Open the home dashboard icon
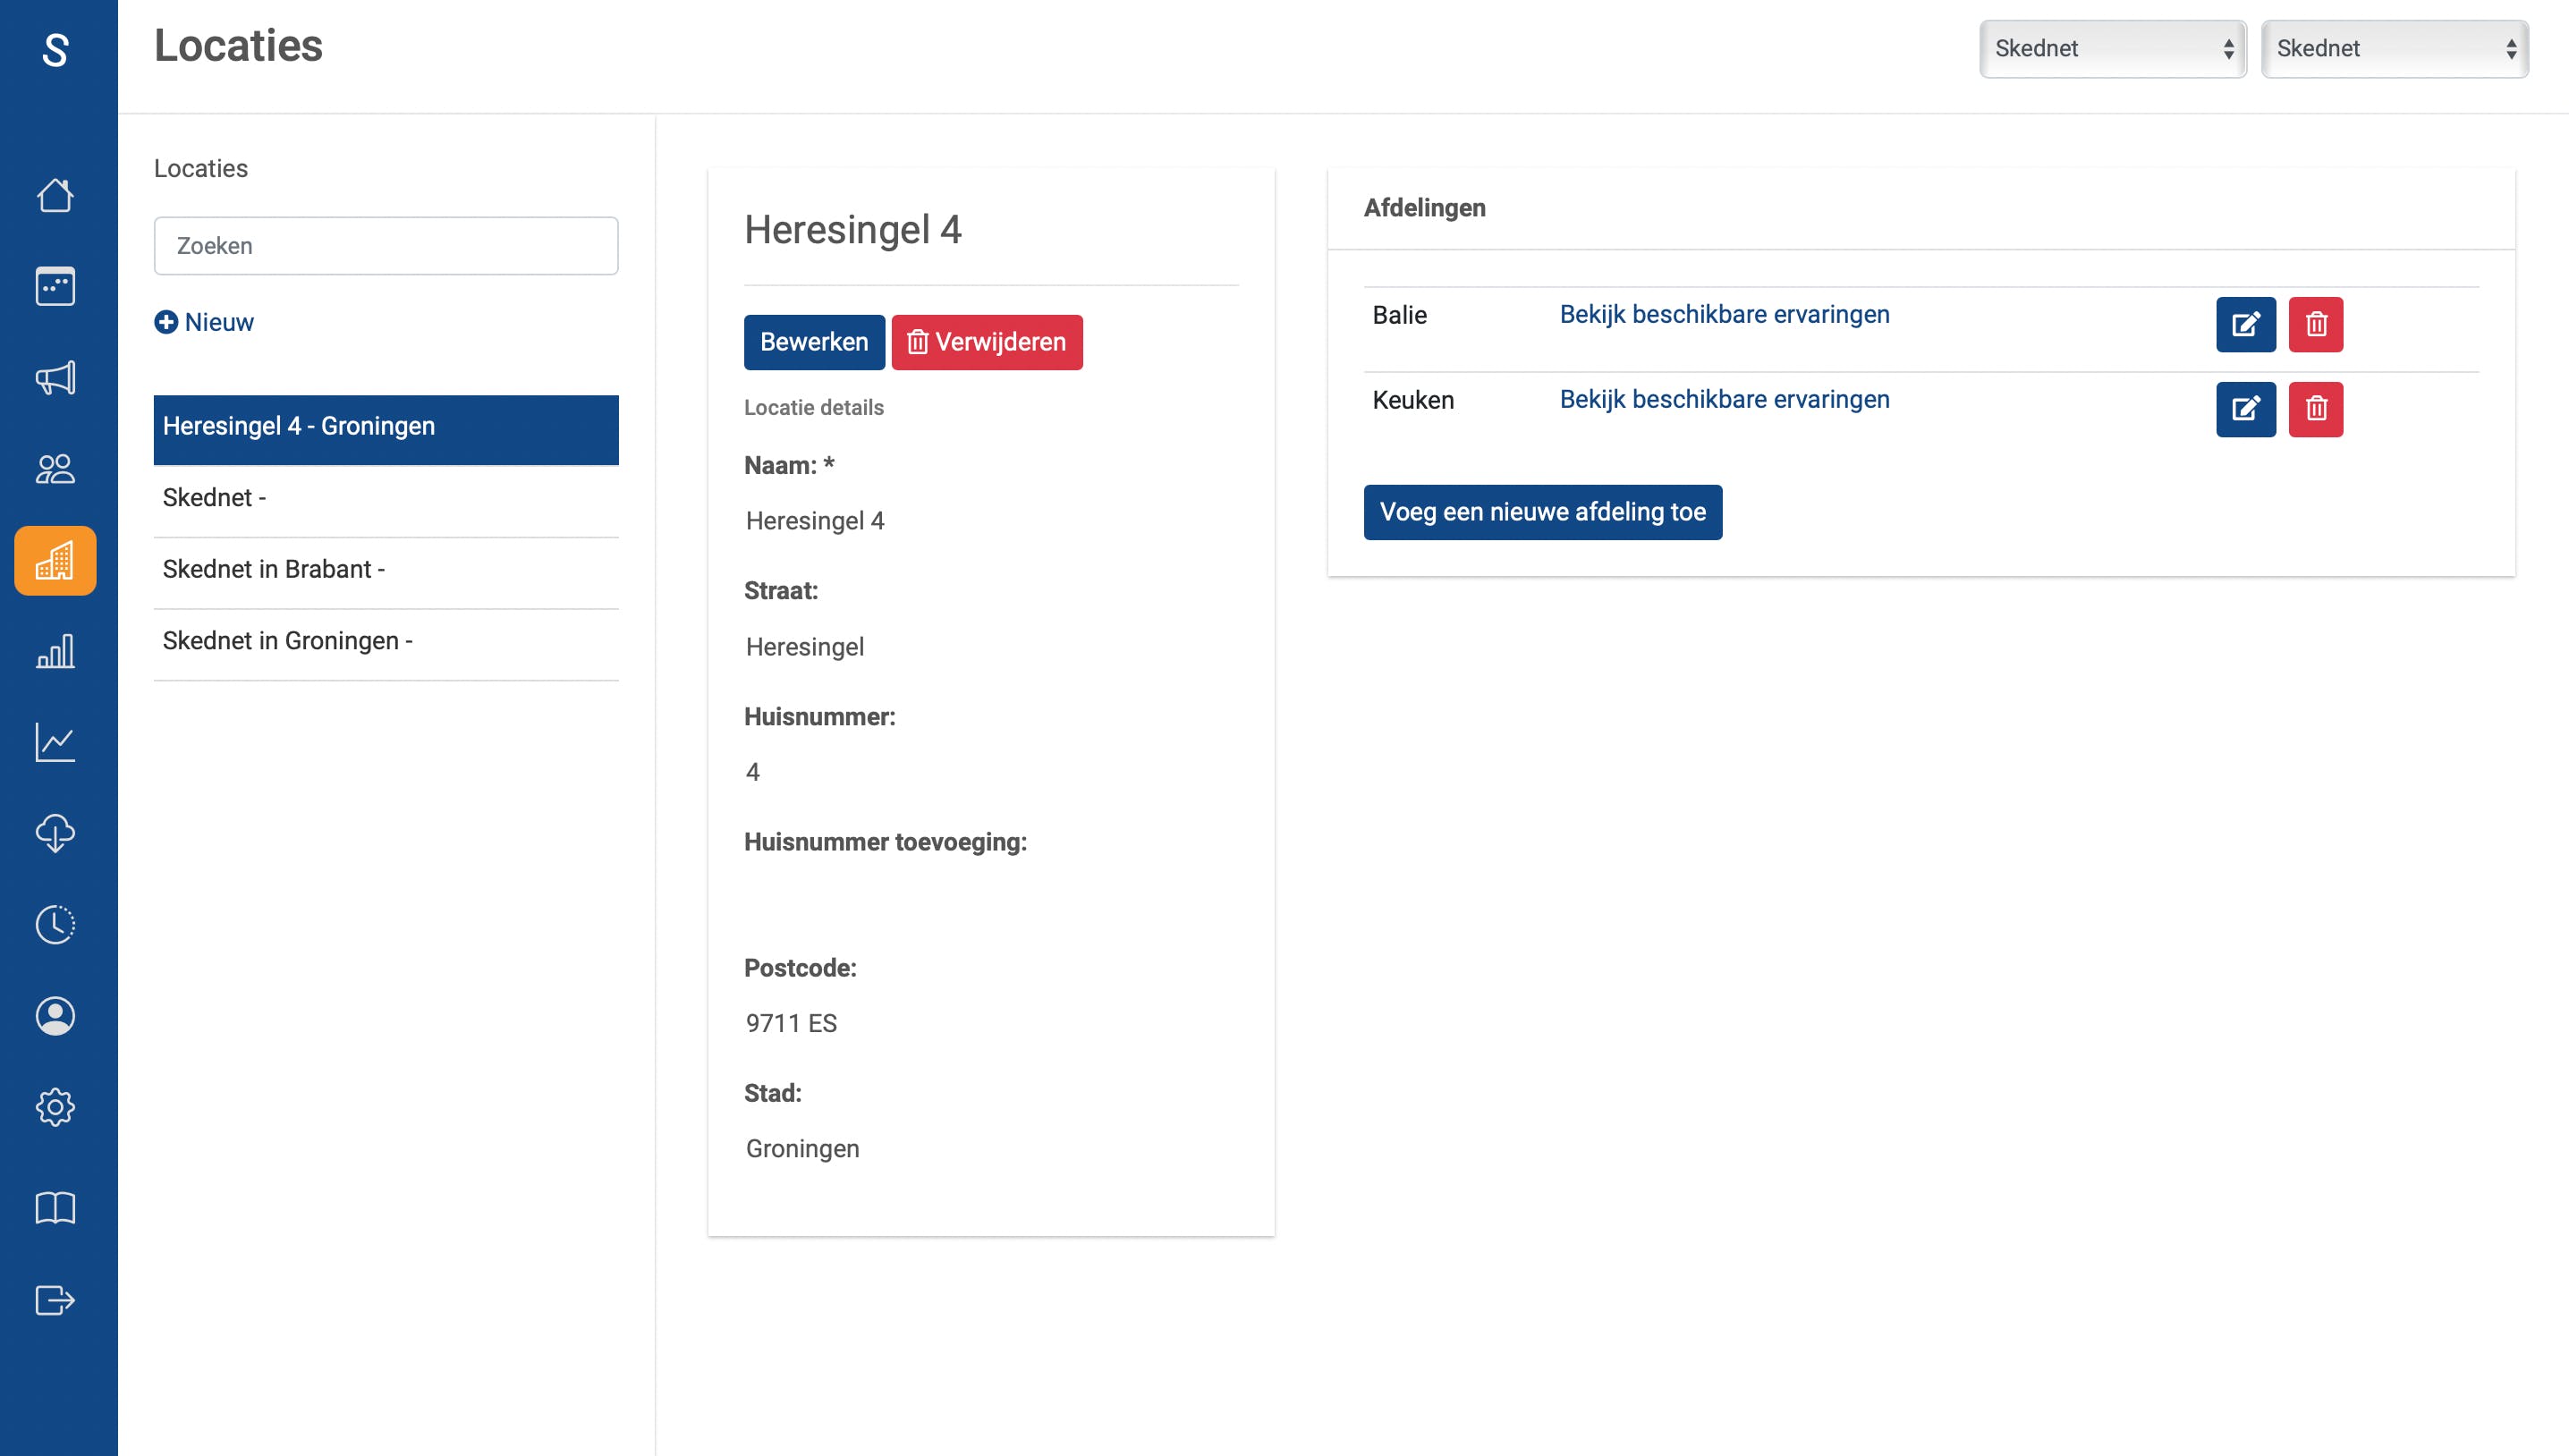 pos(55,195)
